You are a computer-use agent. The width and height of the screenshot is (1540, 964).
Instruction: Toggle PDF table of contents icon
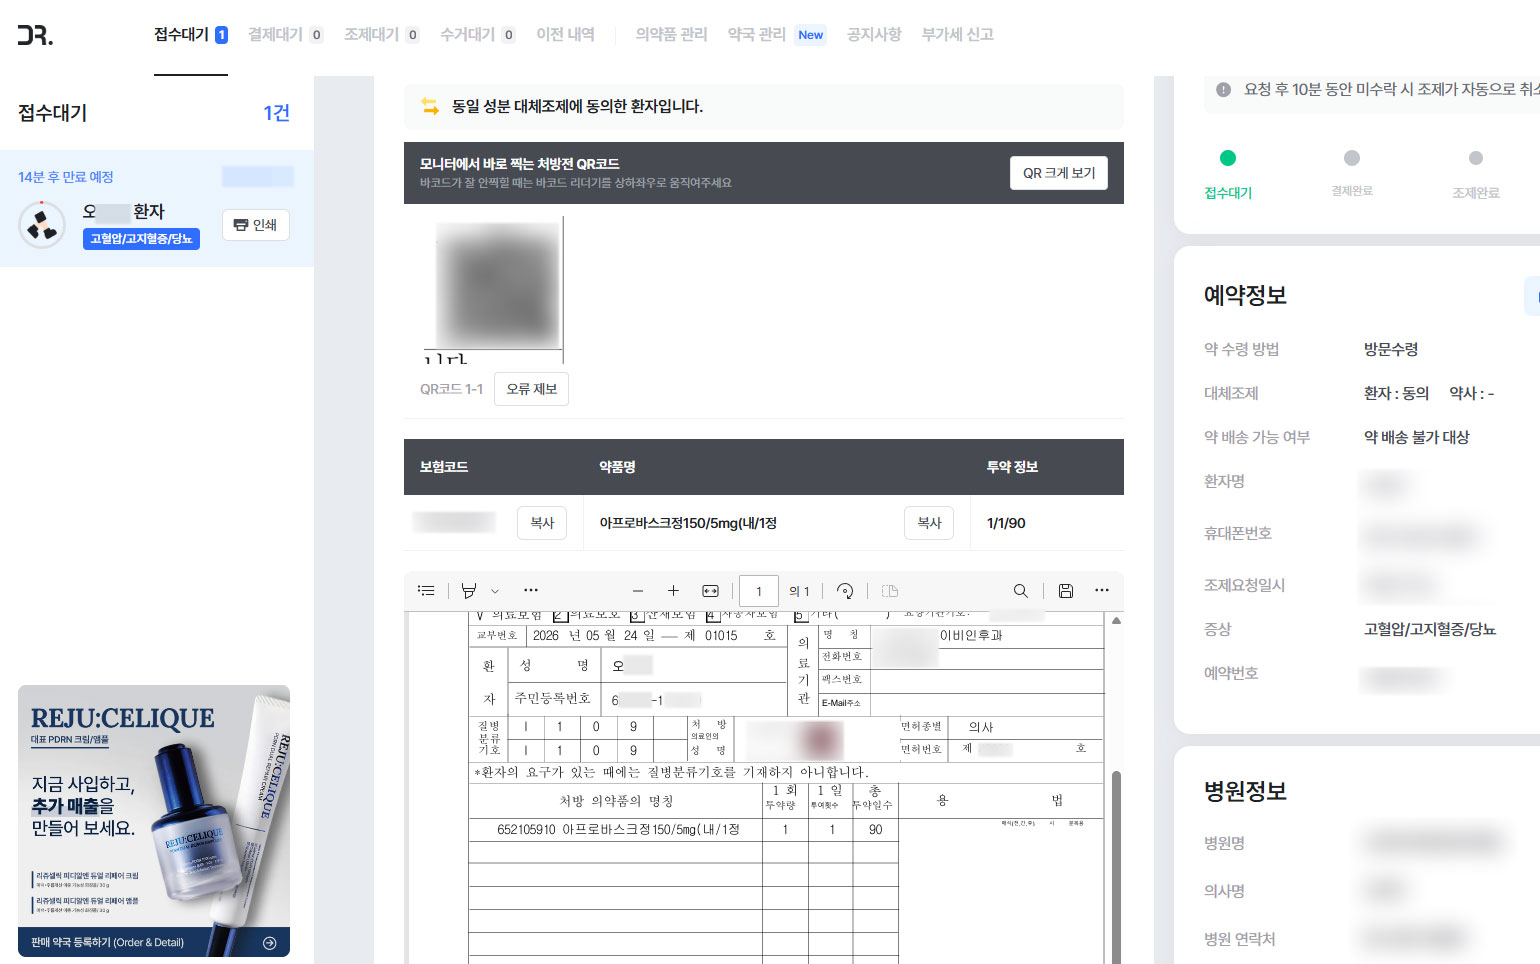tap(426, 591)
